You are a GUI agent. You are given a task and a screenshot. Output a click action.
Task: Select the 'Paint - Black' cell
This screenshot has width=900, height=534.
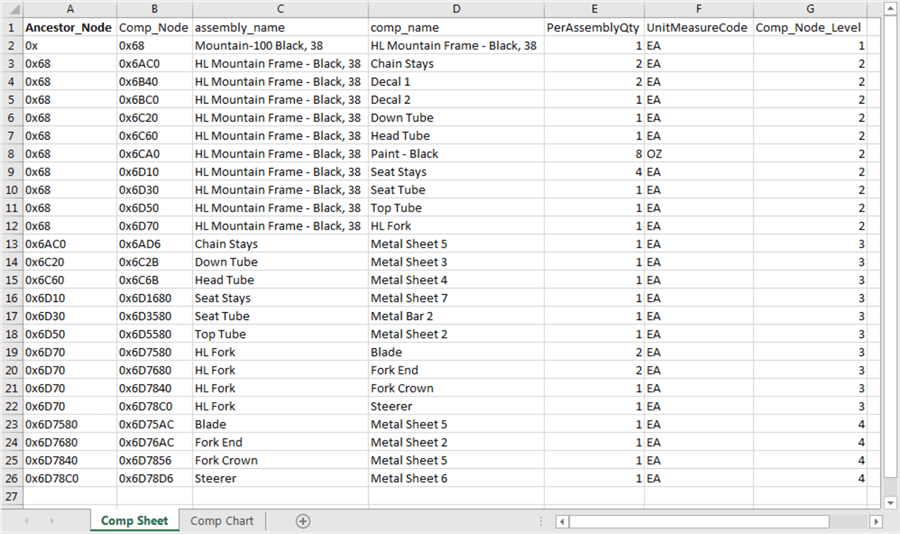click(456, 154)
